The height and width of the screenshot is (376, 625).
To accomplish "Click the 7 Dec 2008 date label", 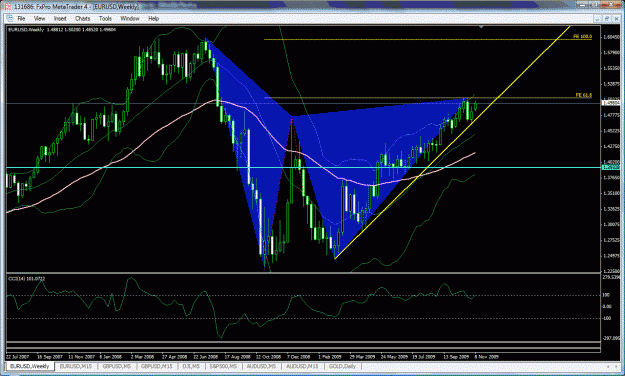I will click(299, 357).
